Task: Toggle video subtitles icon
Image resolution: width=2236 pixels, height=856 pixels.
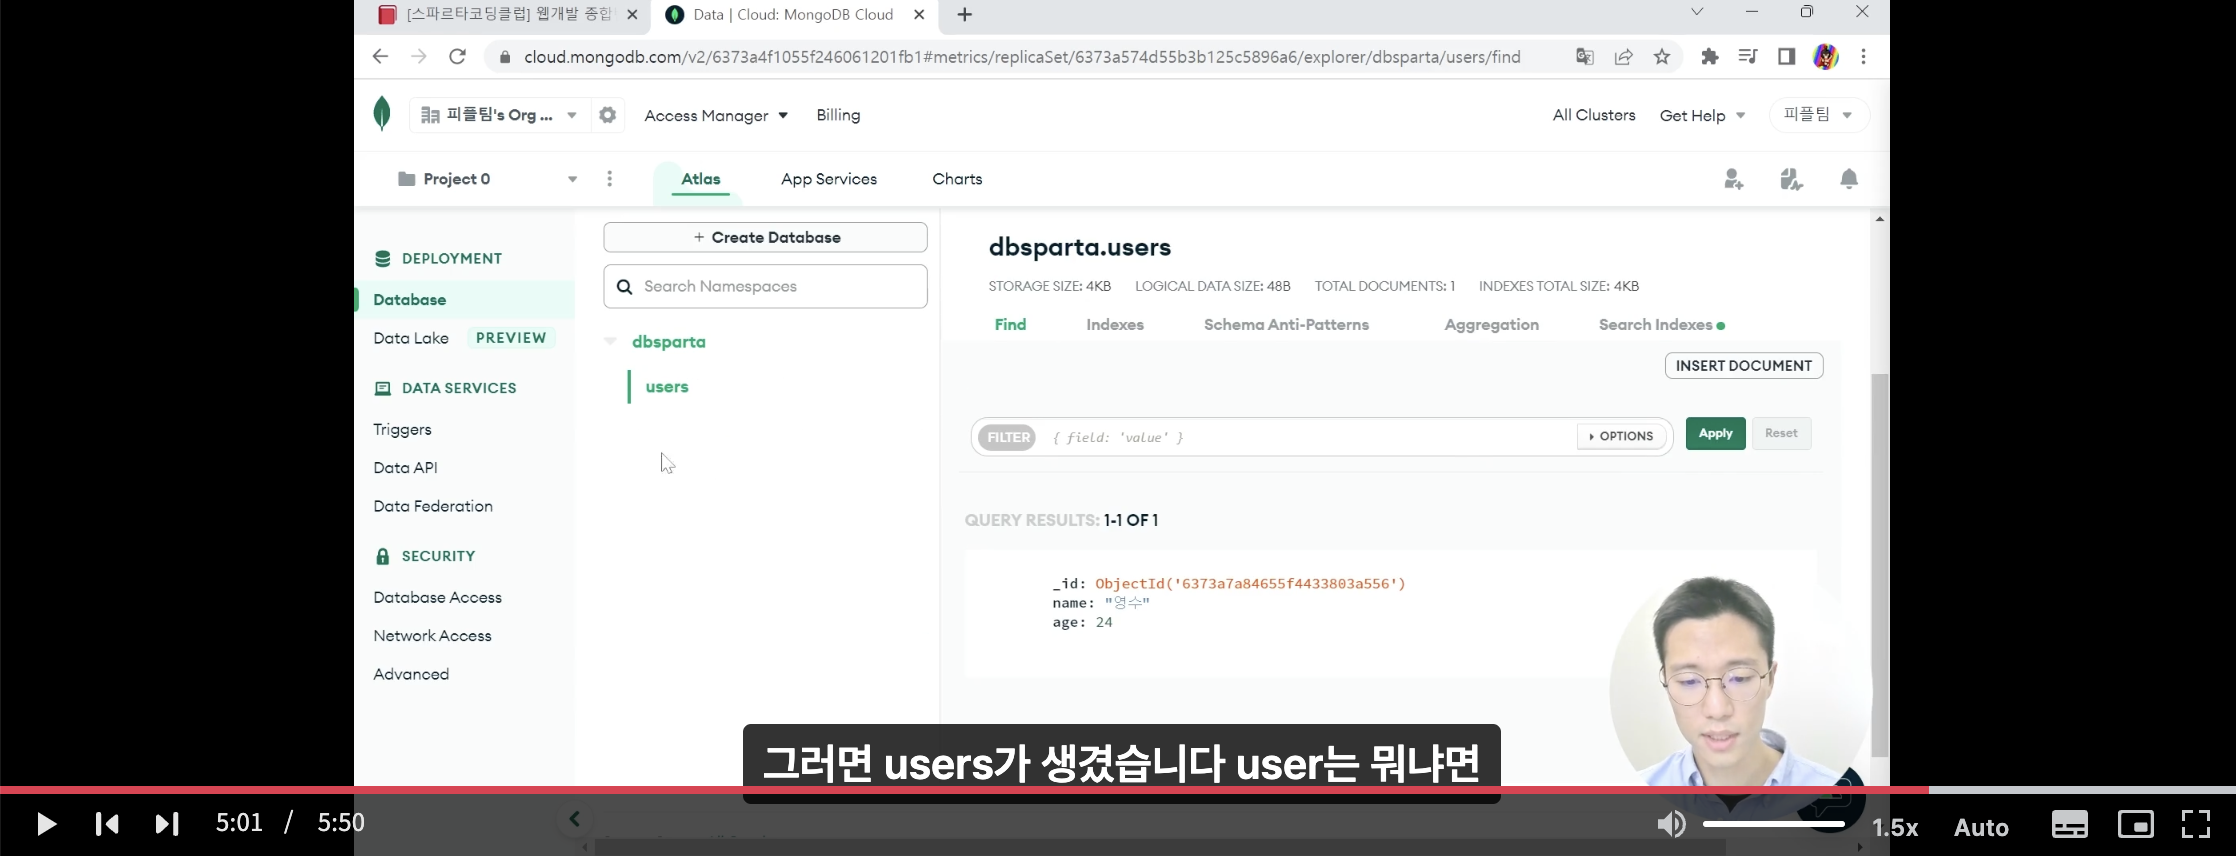Action: pyautogui.click(x=2069, y=825)
